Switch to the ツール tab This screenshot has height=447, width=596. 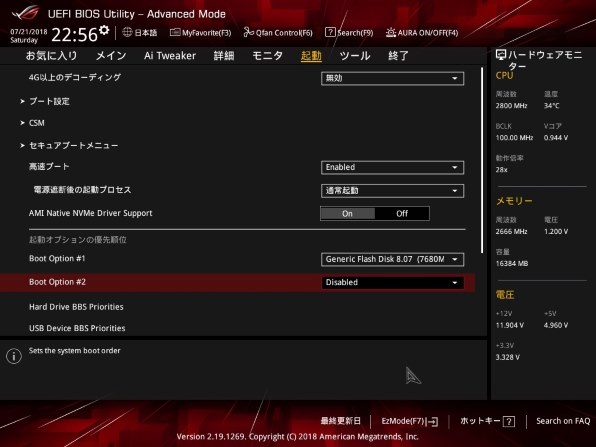355,56
